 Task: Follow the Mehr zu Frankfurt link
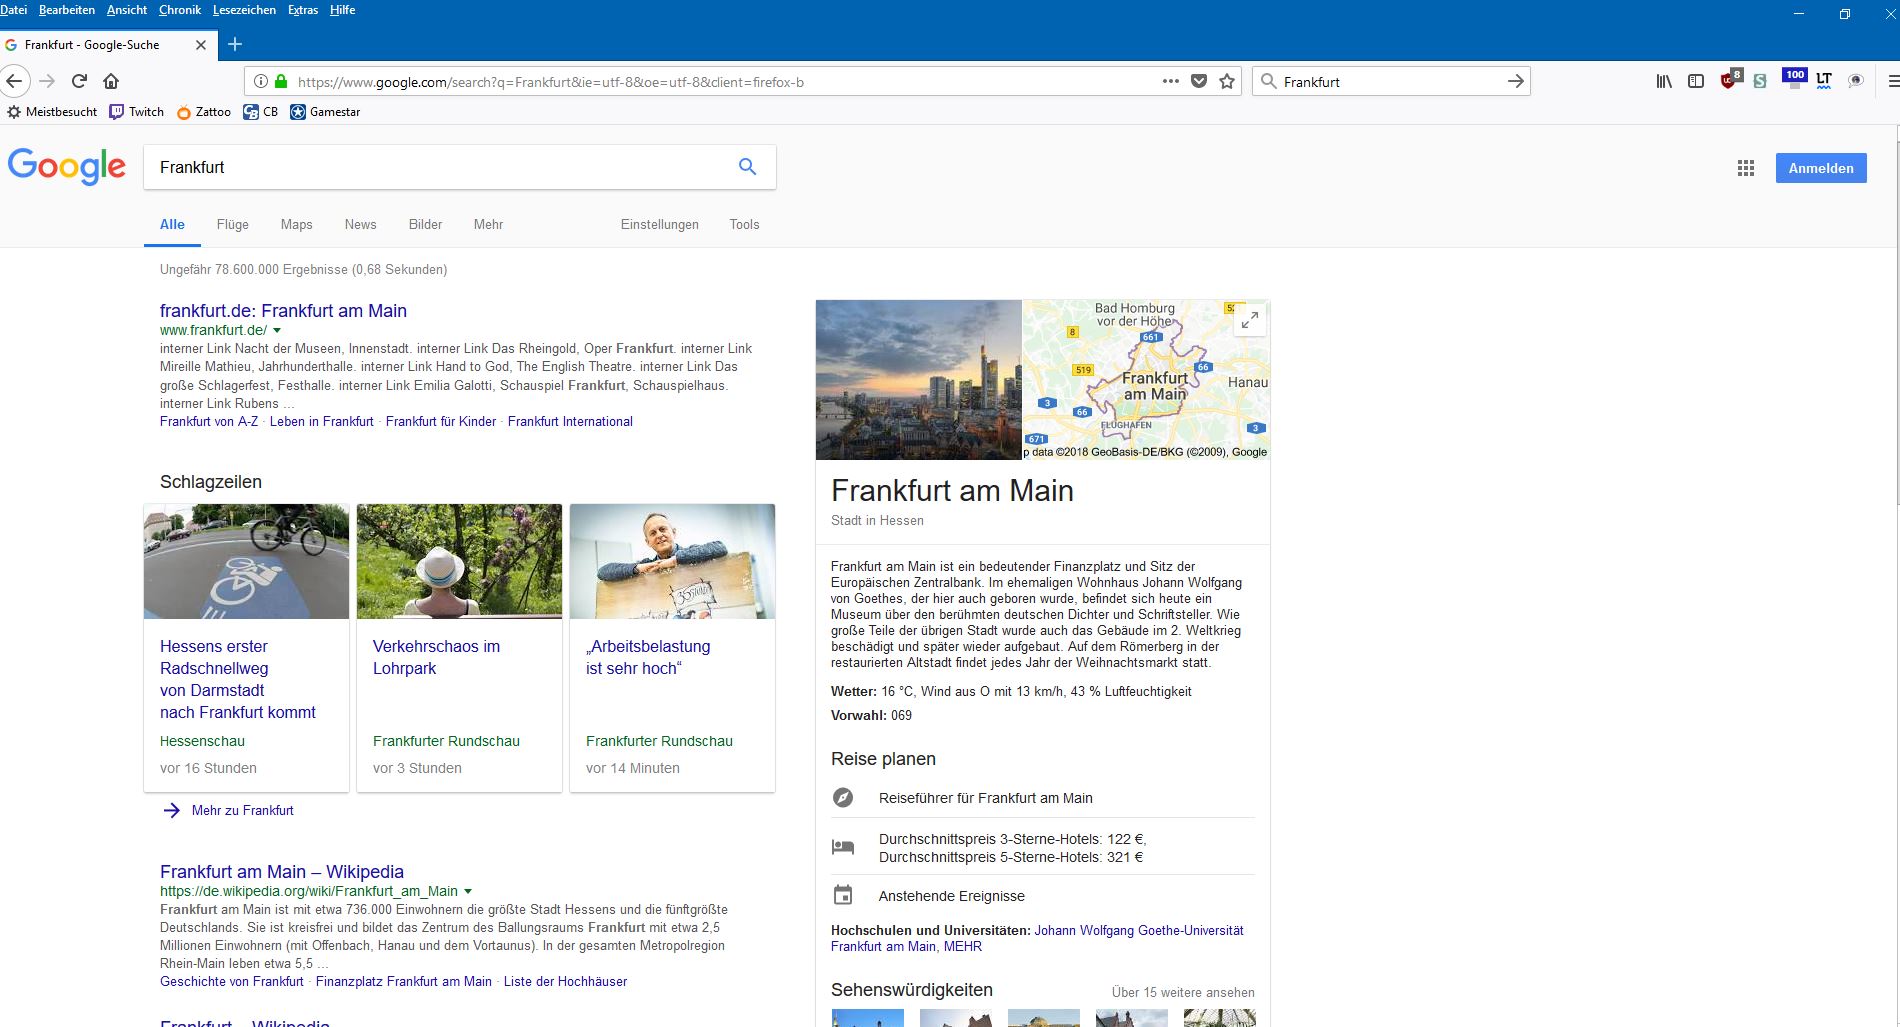243,811
